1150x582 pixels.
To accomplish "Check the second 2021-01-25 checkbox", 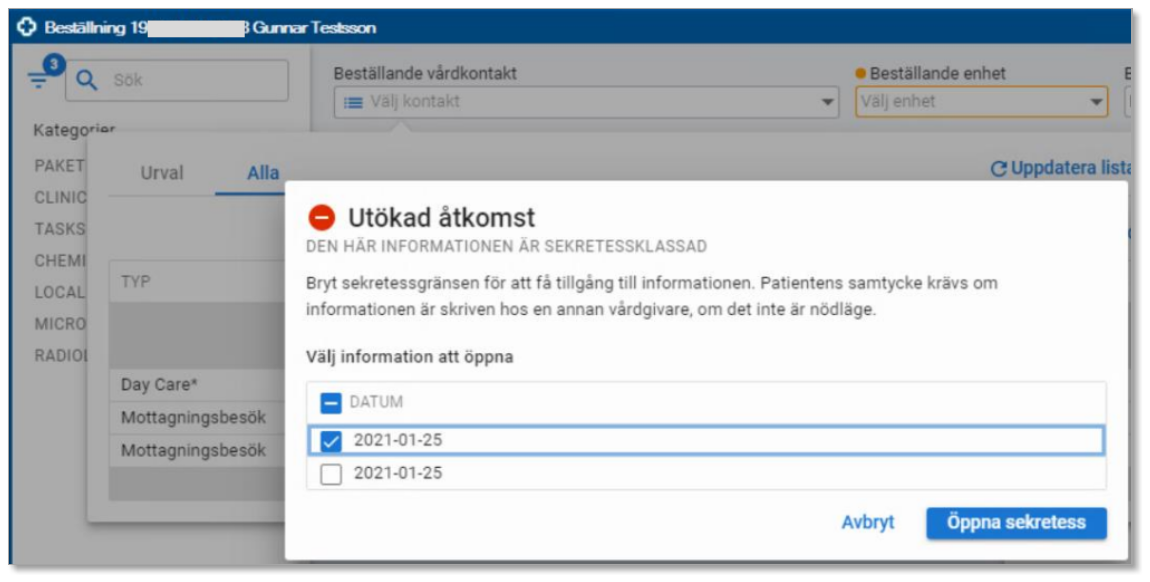I will (x=331, y=474).
